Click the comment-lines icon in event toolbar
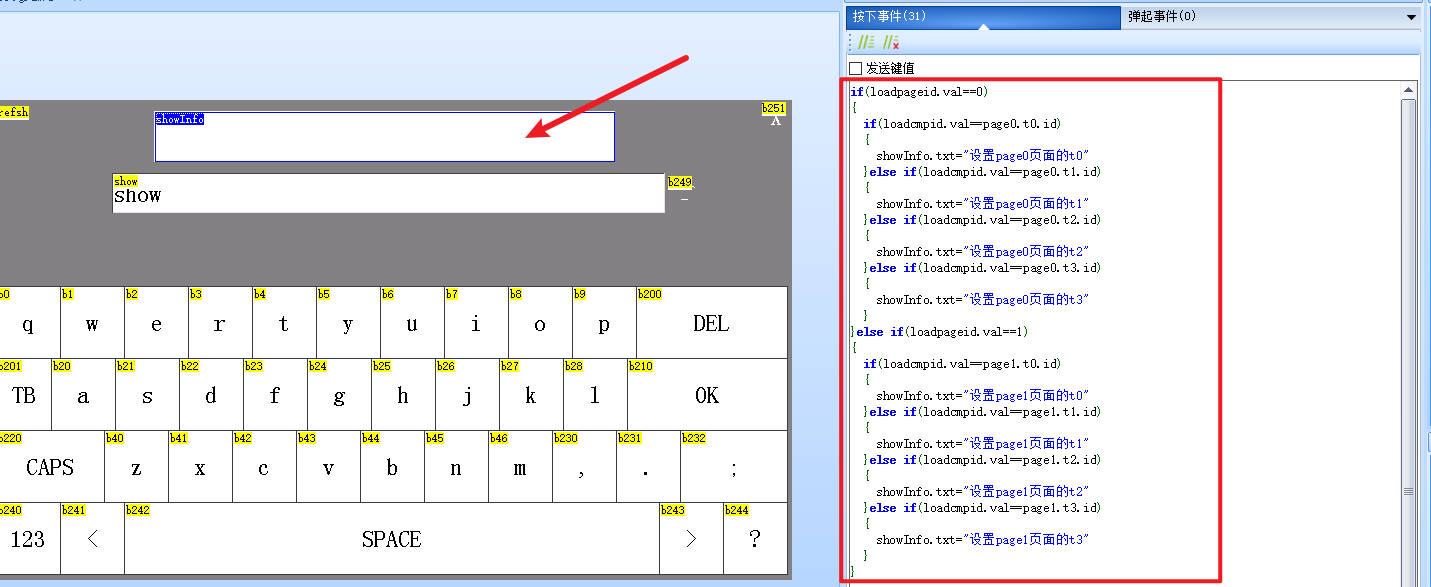Image resolution: width=1431 pixels, height=587 pixels. [x=866, y=42]
